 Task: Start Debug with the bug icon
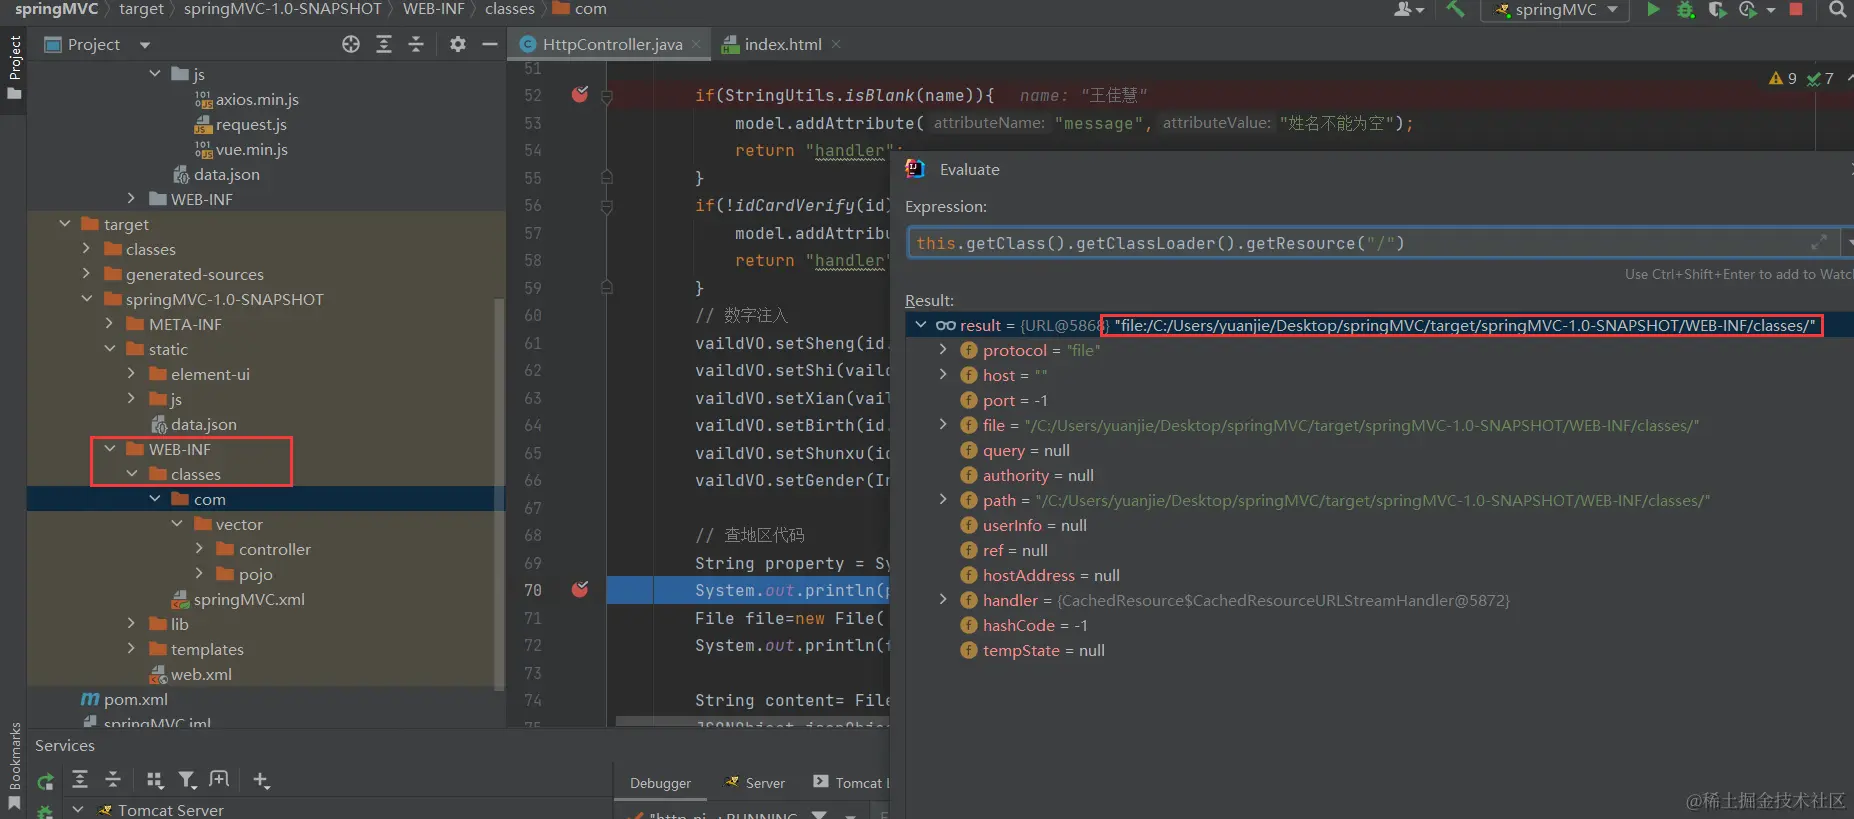tap(1685, 9)
